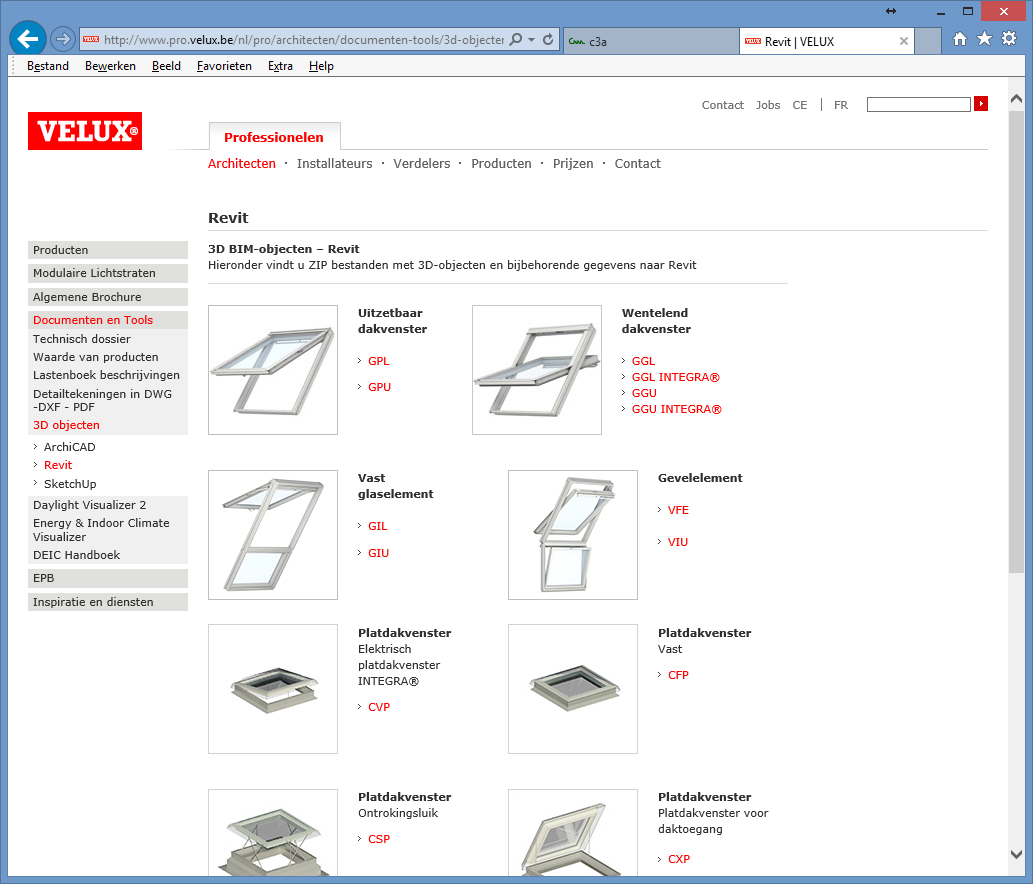Screen dimensions: 1033x884
Task: Refresh the page with reload icon
Action: click(x=548, y=40)
